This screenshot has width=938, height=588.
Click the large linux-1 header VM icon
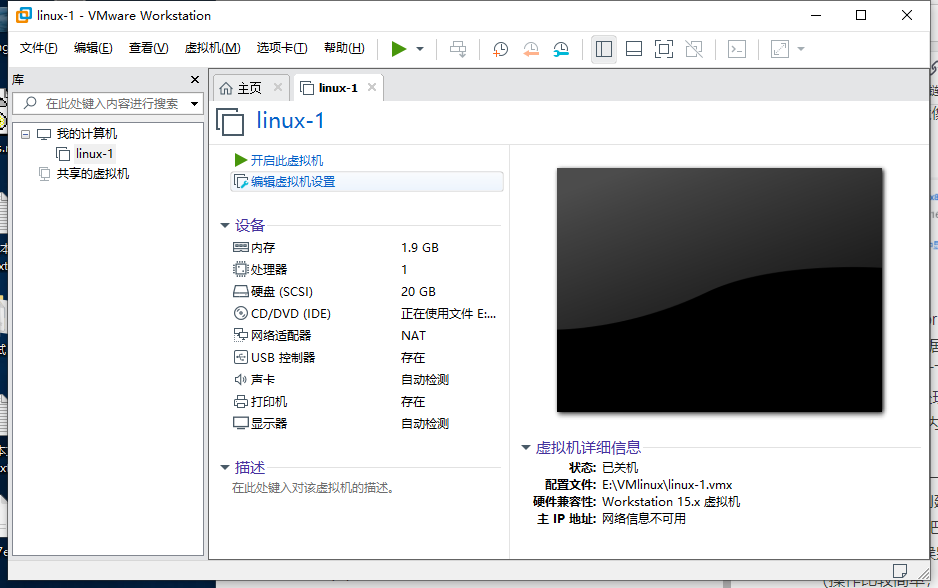[x=230, y=121]
